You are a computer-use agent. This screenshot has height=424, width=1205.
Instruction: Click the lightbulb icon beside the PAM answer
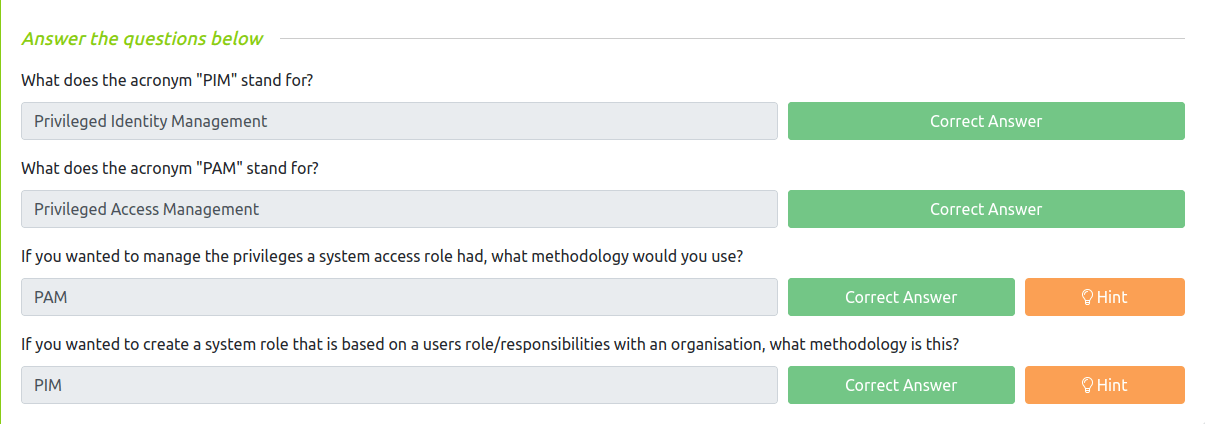click(x=1088, y=297)
